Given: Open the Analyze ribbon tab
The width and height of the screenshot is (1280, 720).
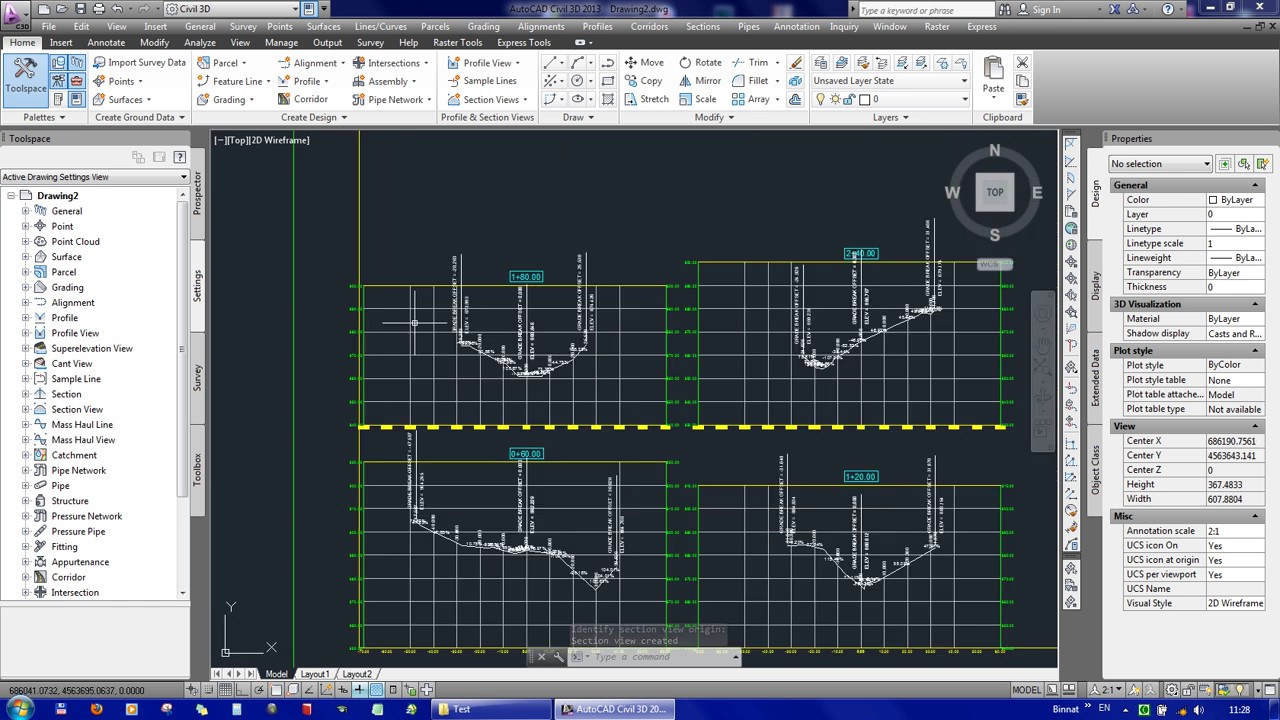Looking at the screenshot, I should pyautogui.click(x=199, y=43).
